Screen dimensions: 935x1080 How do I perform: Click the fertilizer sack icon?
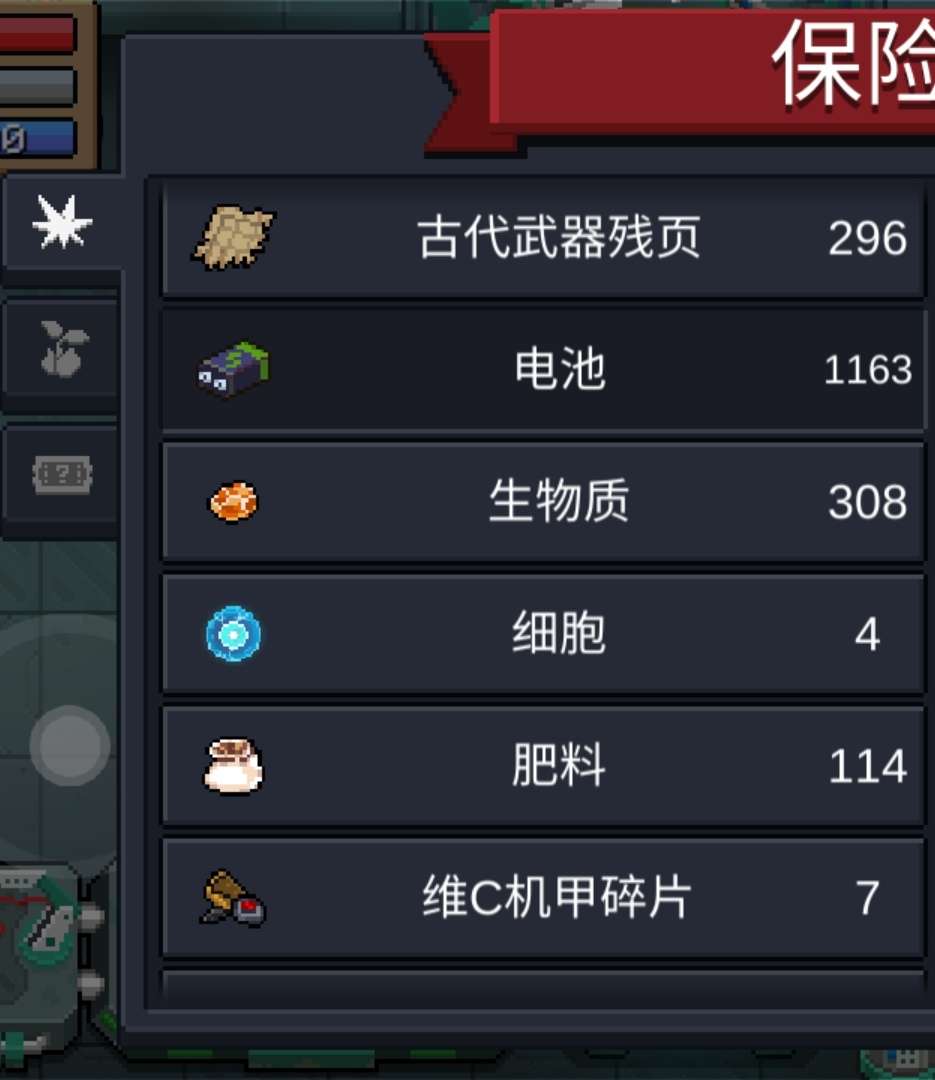[x=233, y=765]
